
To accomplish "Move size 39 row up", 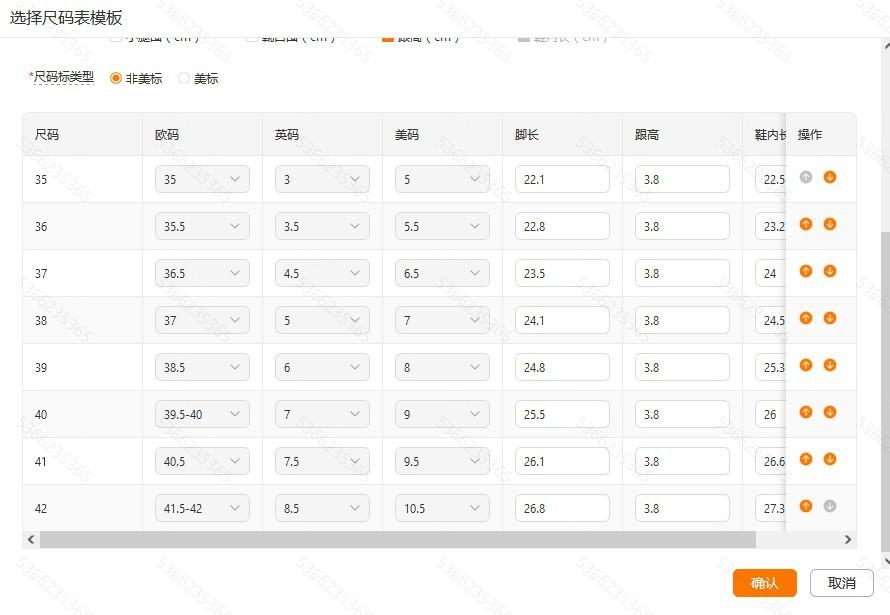I will coord(805,365).
